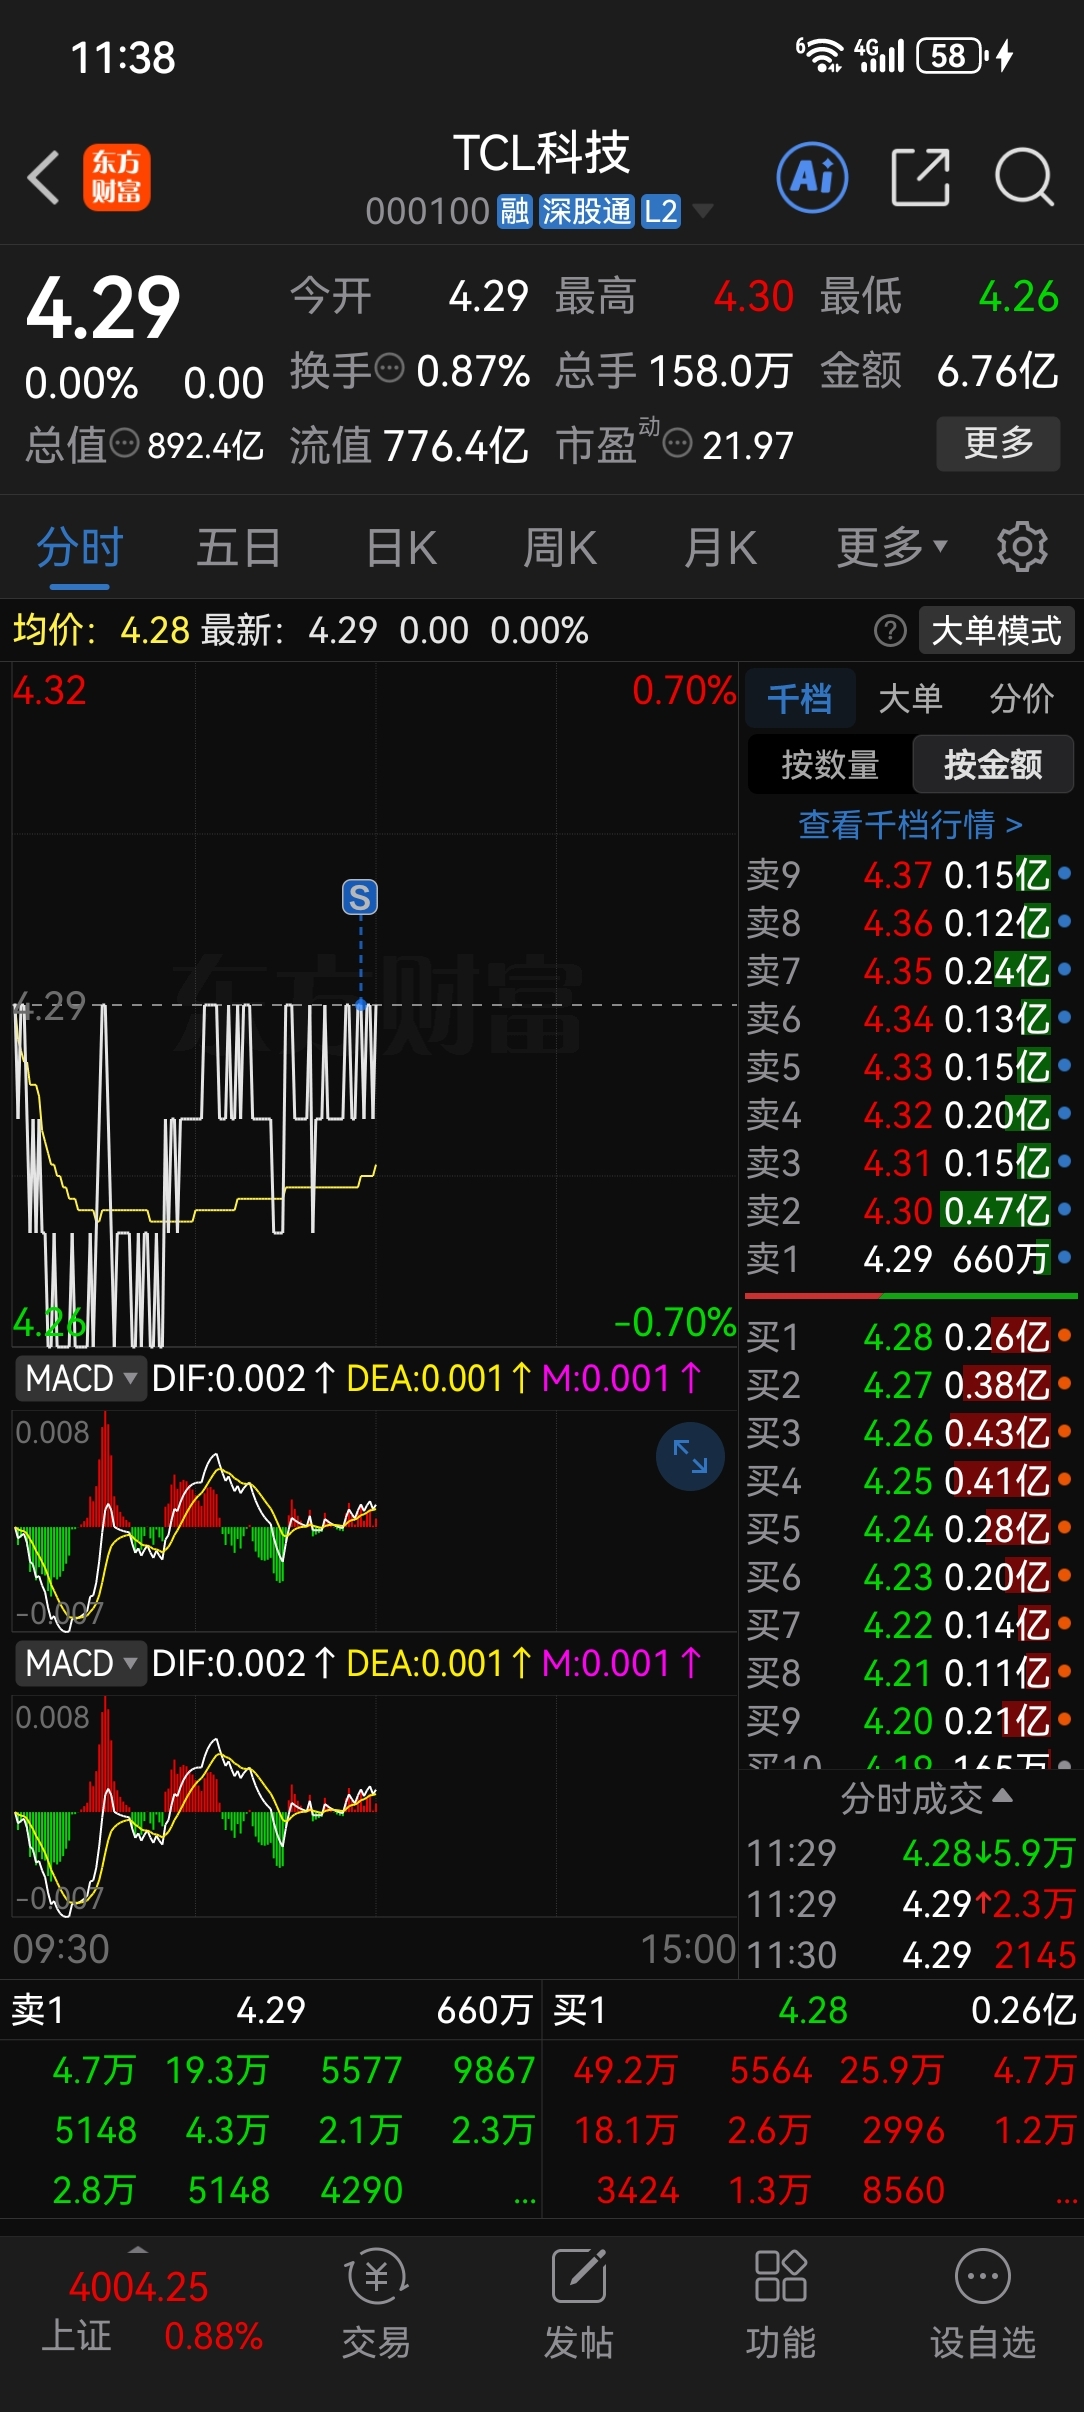
Task: Switch to 月K tab
Action: [720, 547]
